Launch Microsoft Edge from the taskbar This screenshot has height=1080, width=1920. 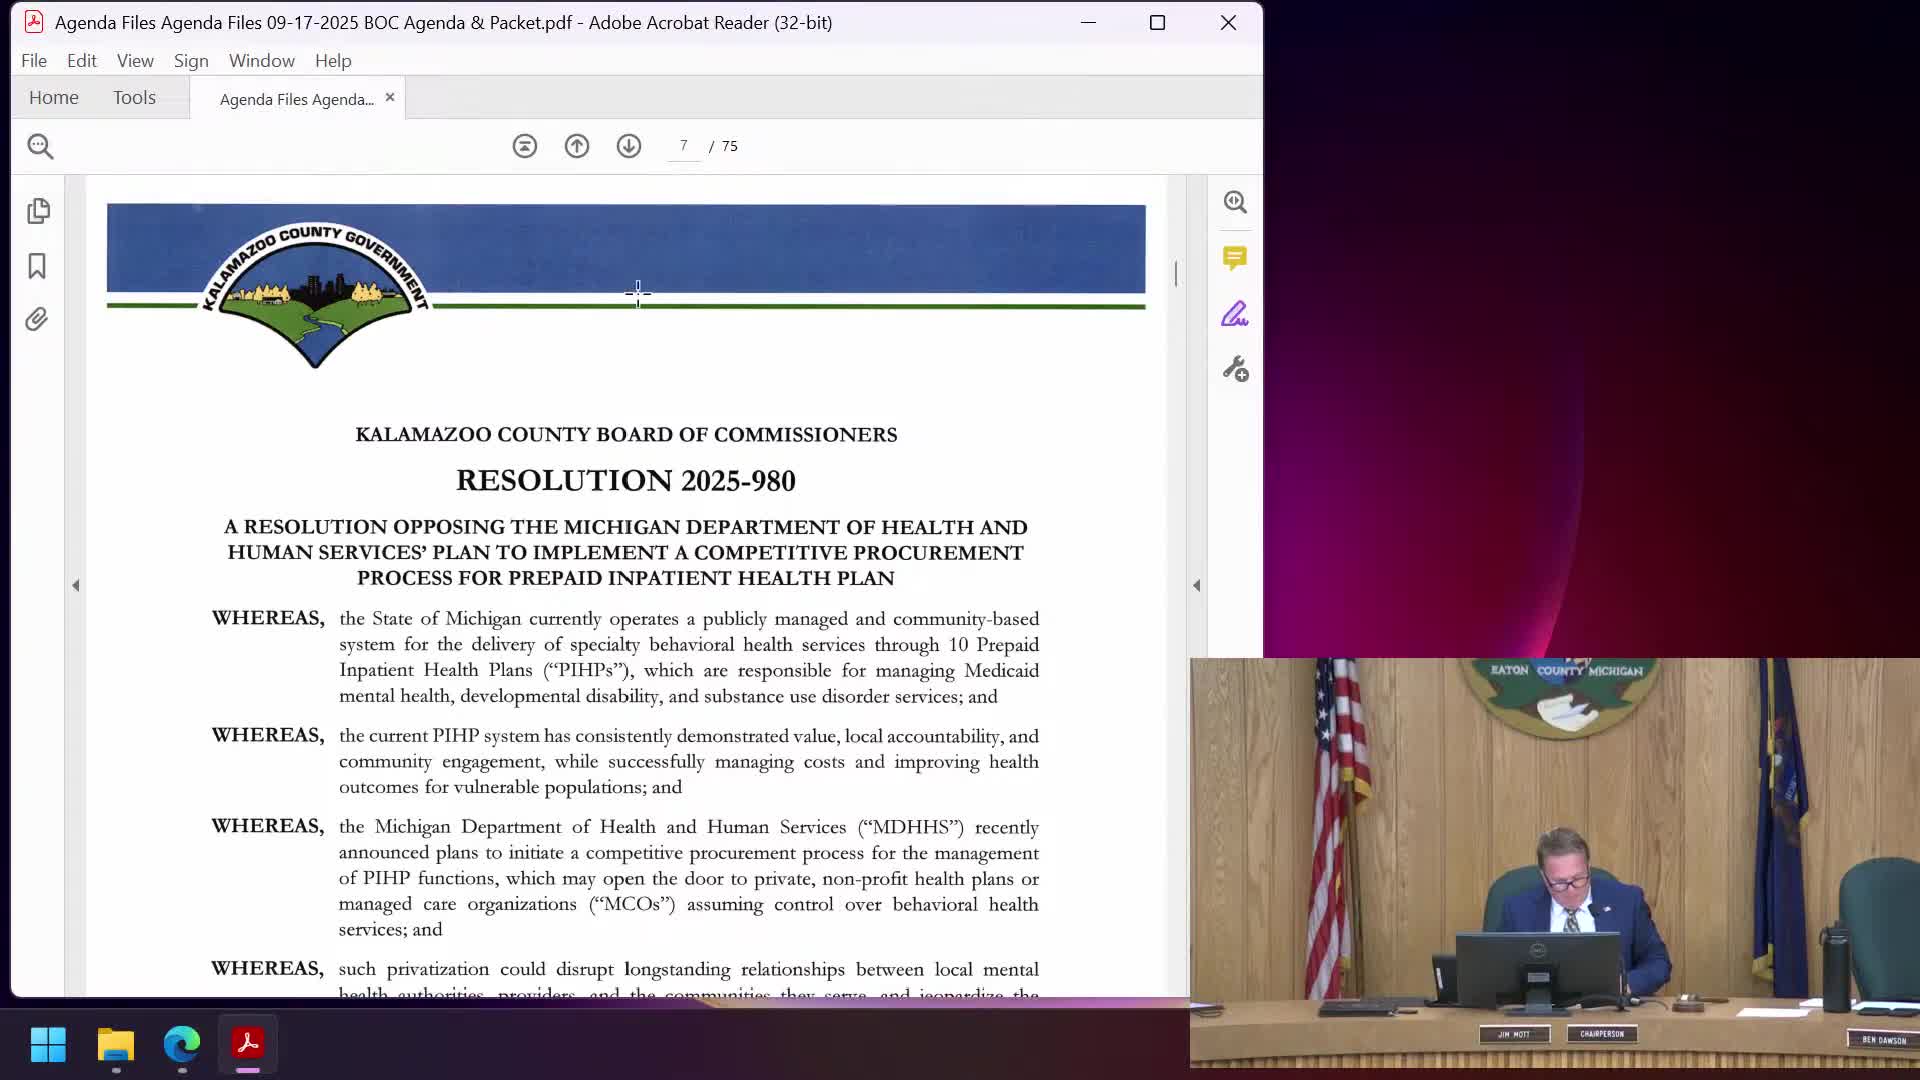[182, 1044]
